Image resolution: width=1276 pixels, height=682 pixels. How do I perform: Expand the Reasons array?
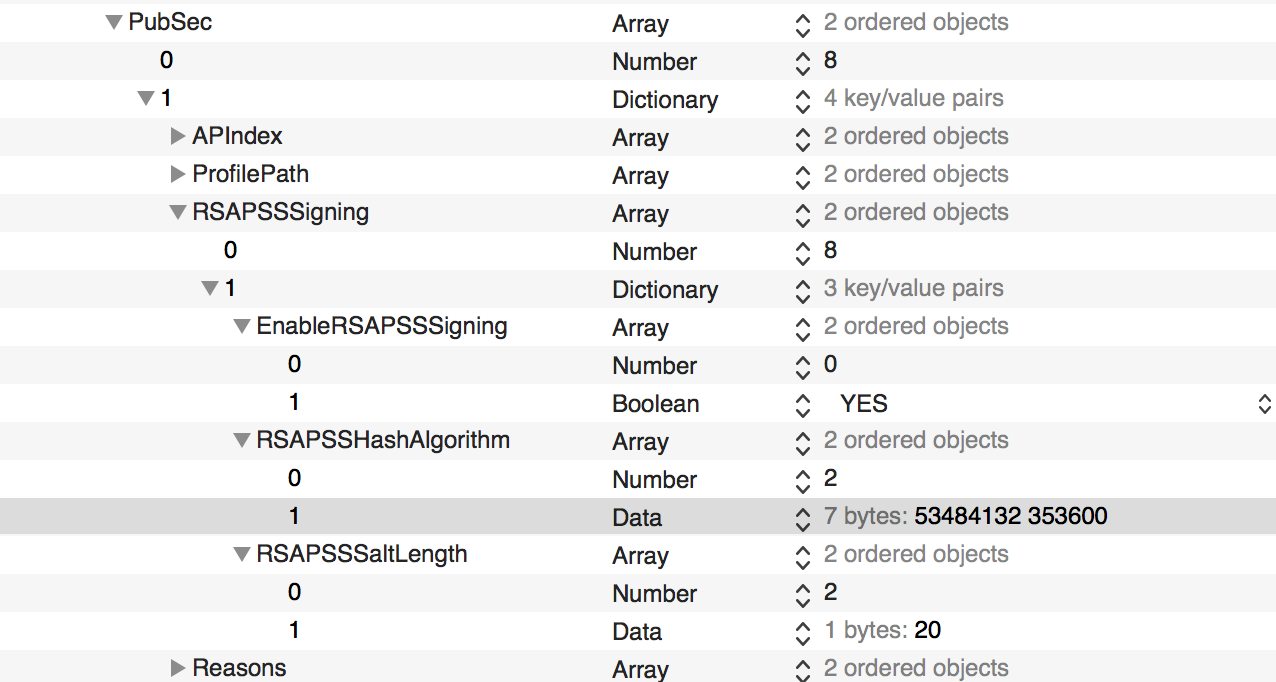coord(178,668)
